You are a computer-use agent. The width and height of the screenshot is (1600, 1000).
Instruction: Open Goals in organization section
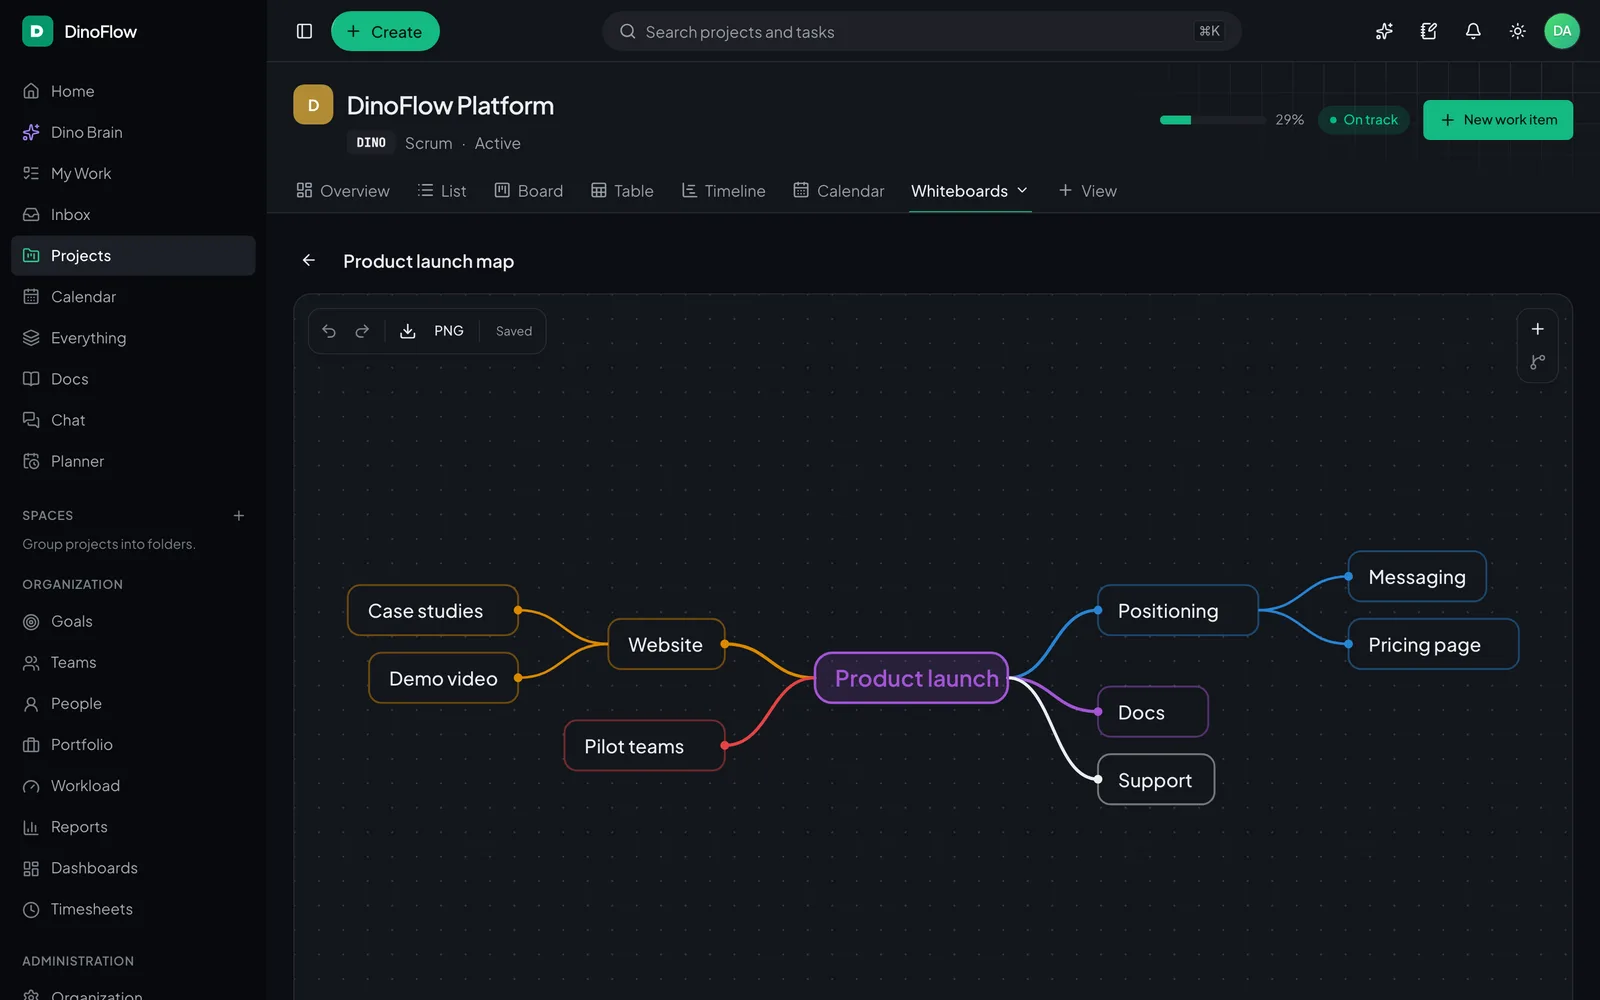coord(133,621)
